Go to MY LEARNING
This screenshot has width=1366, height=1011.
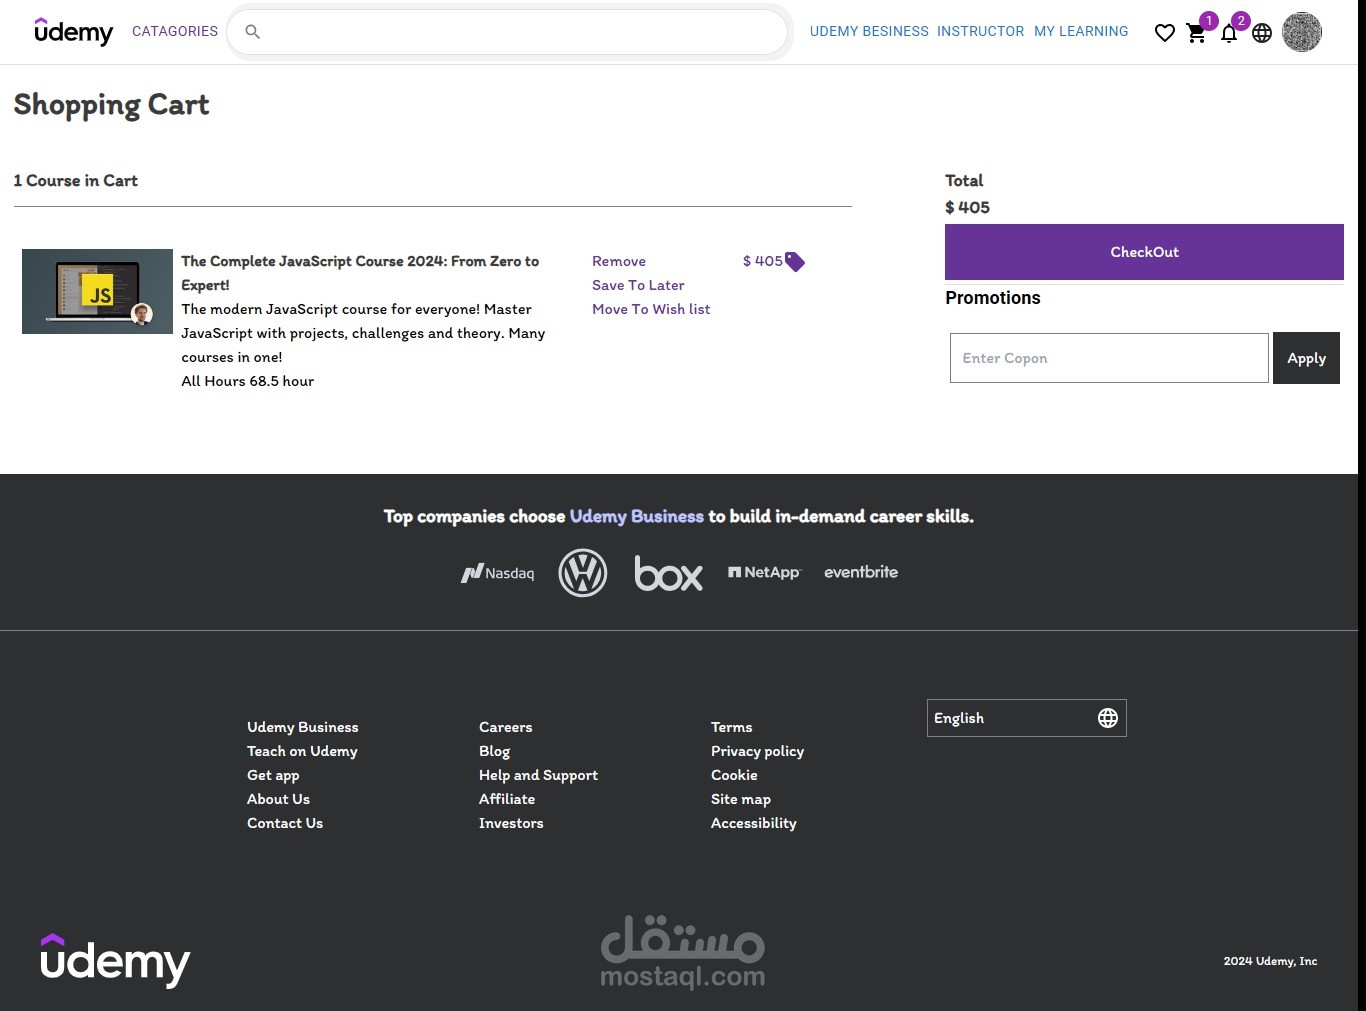(1081, 32)
